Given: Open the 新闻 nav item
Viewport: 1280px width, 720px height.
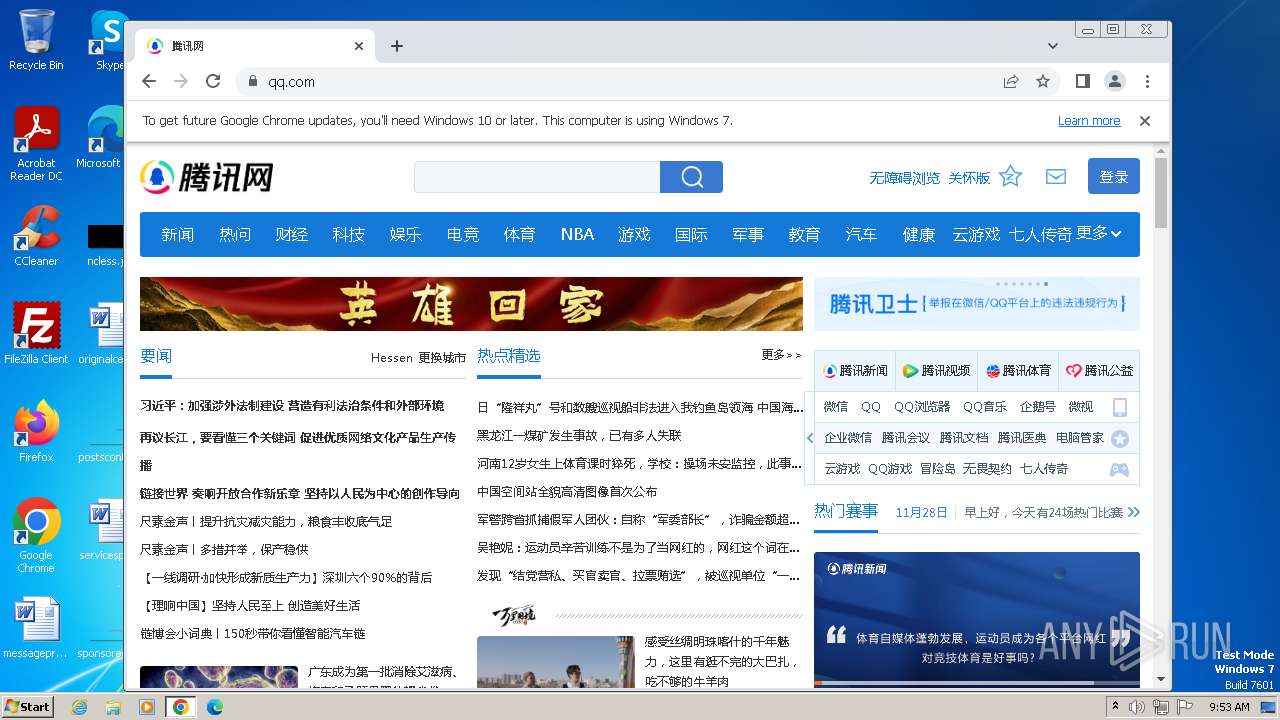Looking at the screenshot, I should click(178, 234).
